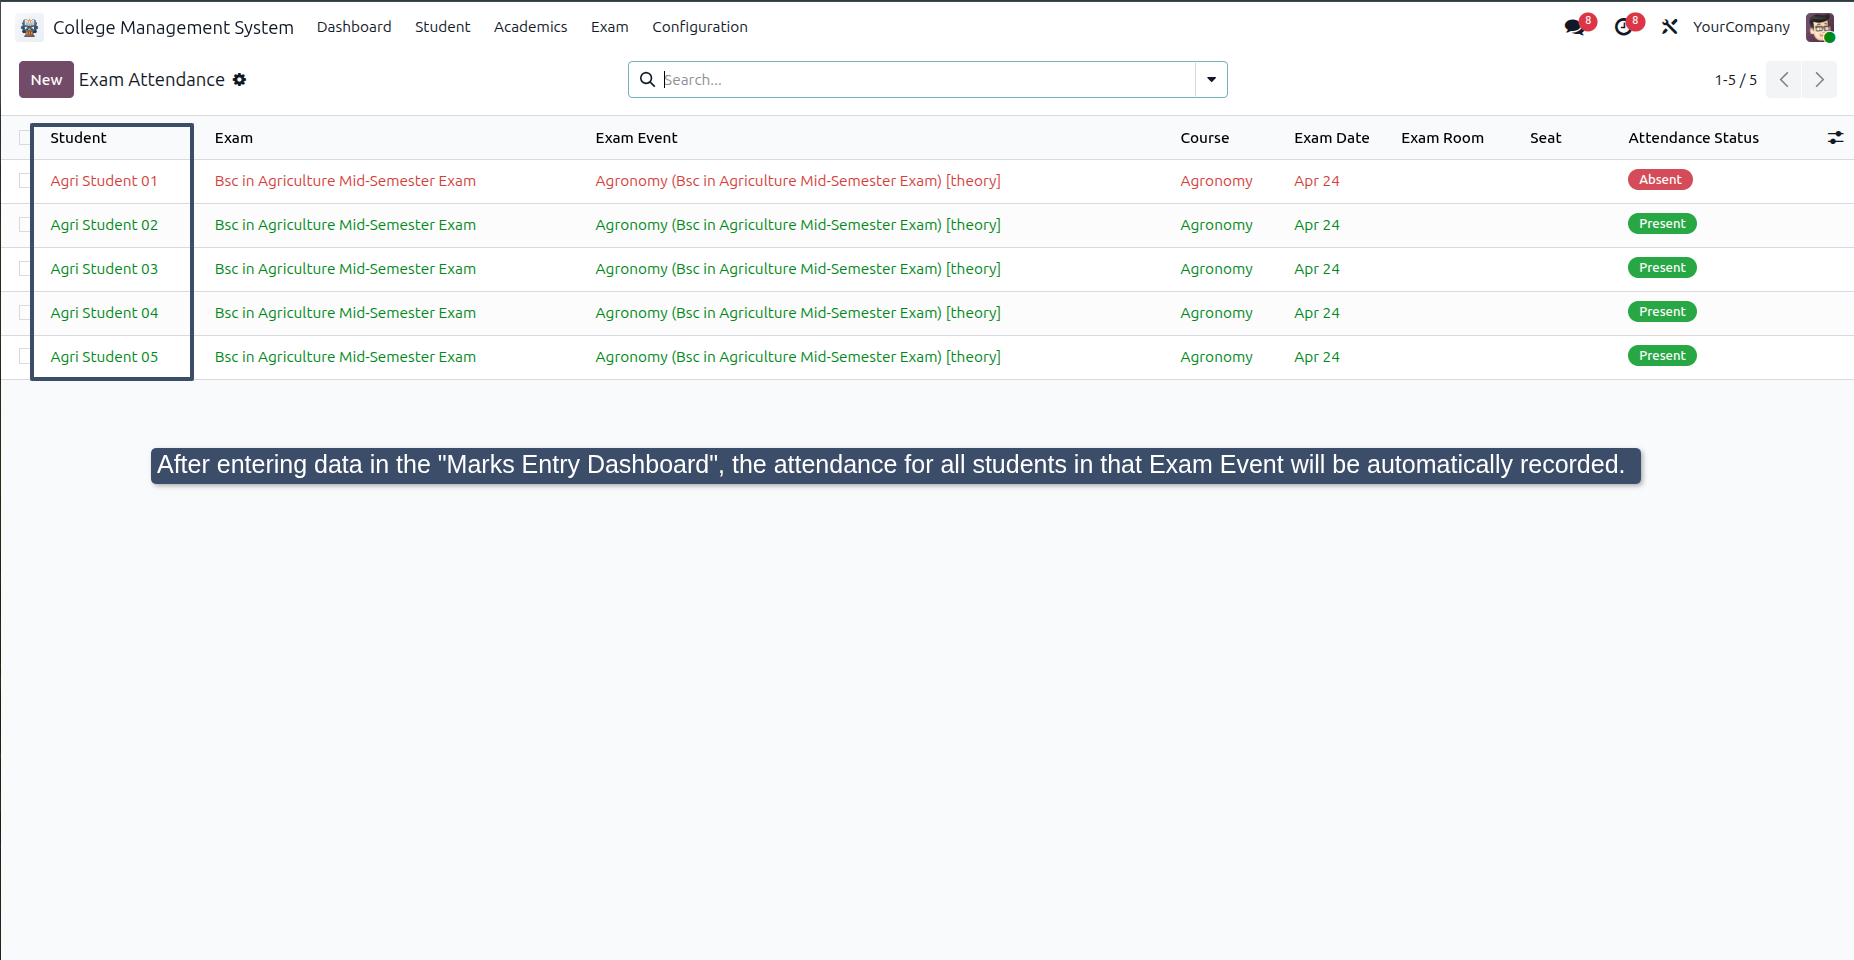Viewport: 1854px width, 960px height.
Task: Focus the Search input field
Action: tap(927, 80)
